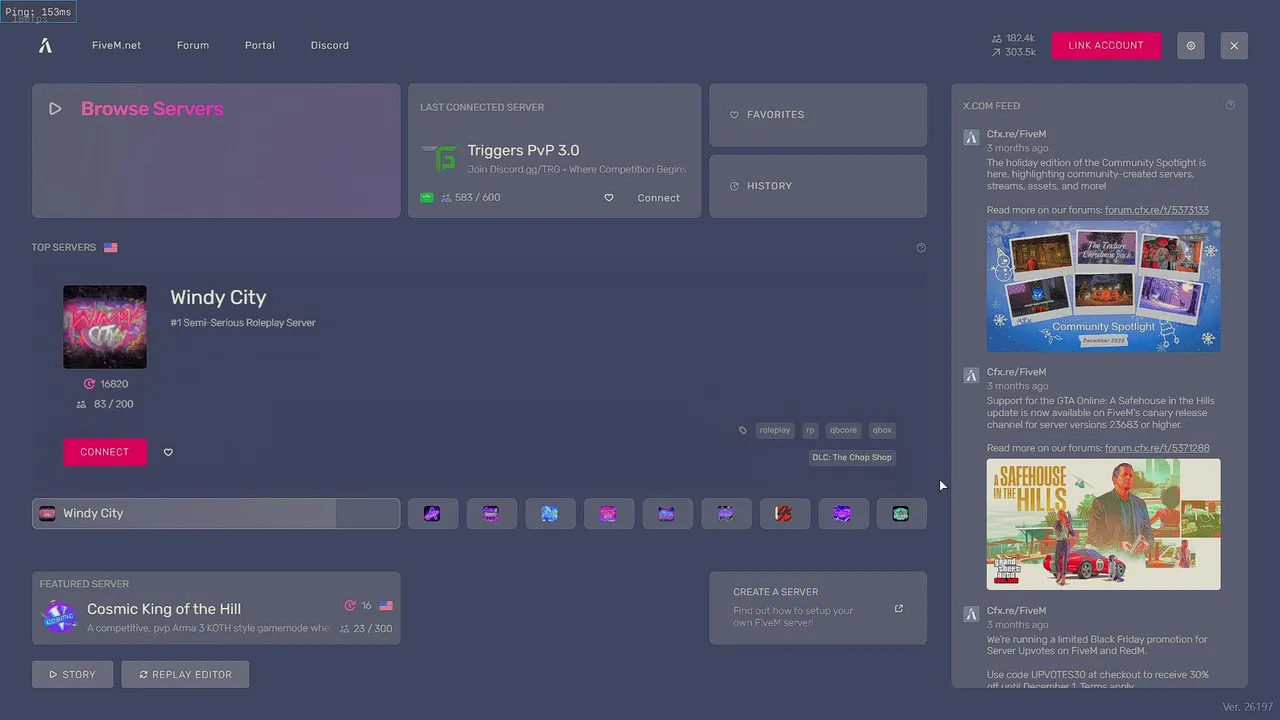Close the launcher with X button

pyautogui.click(x=1234, y=45)
